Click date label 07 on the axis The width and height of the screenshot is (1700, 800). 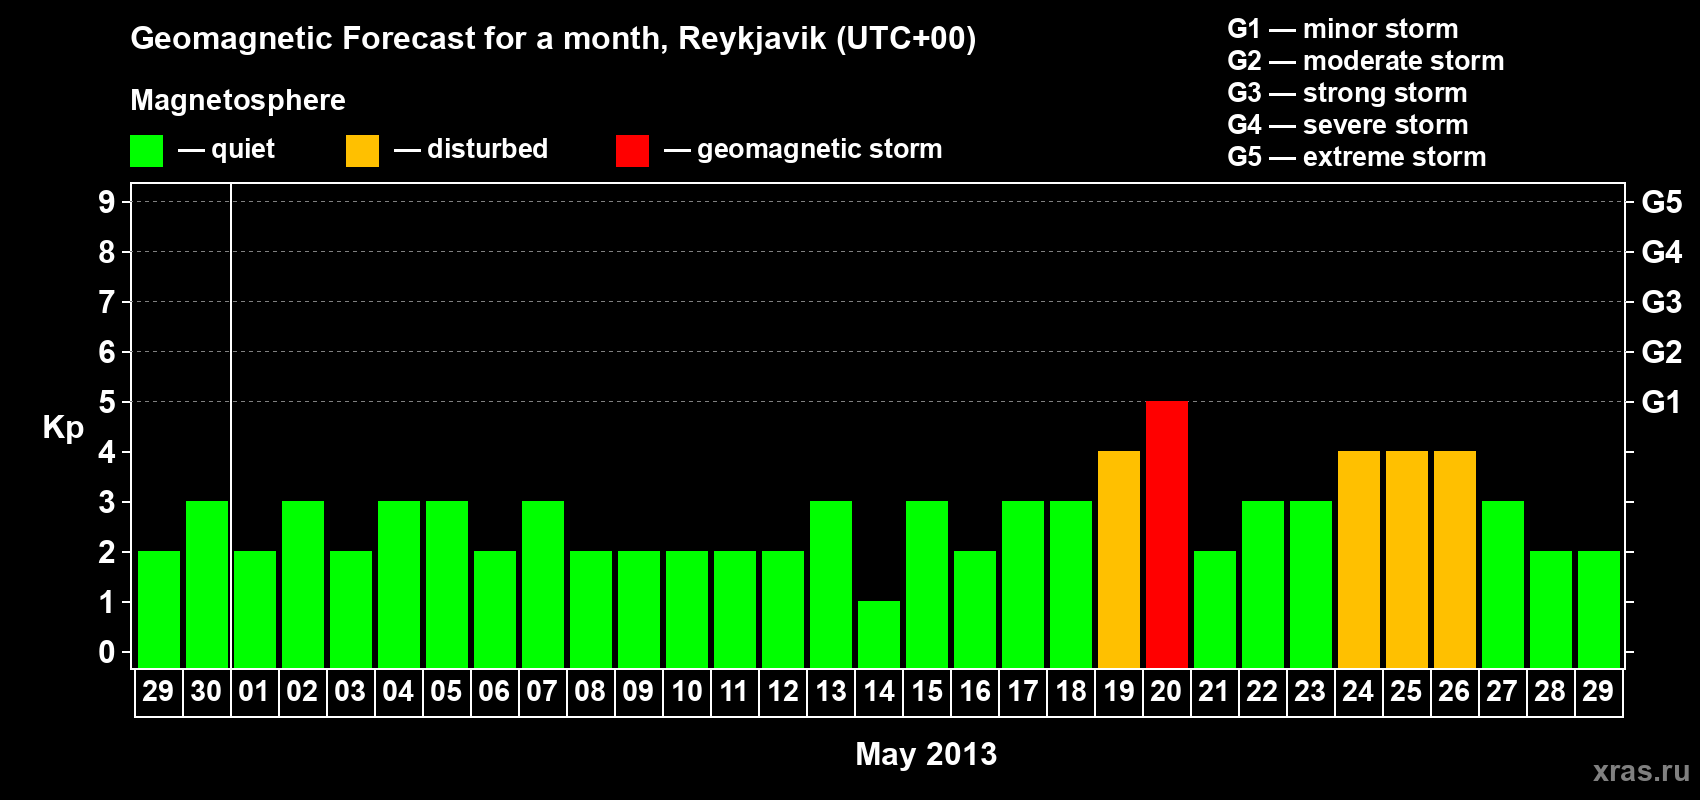[542, 692]
